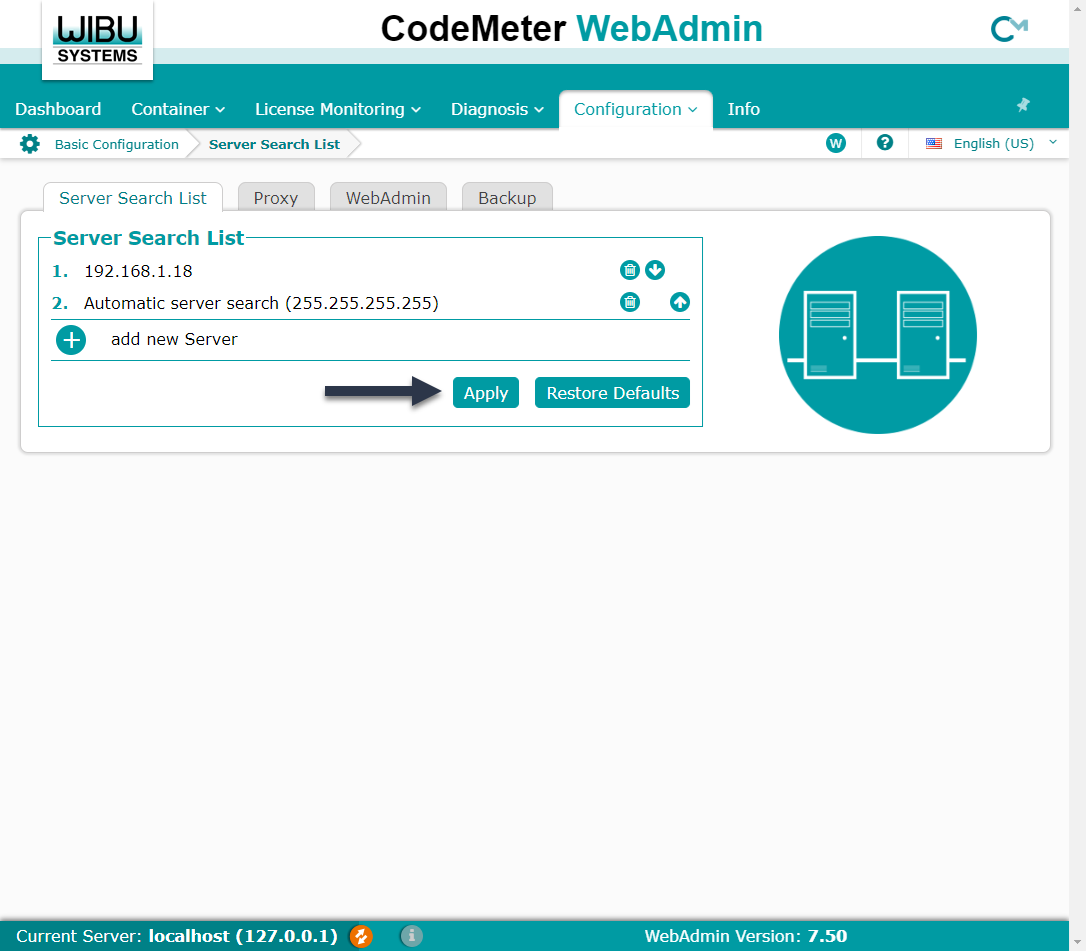Switch to the WebAdmin tab
This screenshot has height=951, width=1086.
tap(388, 198)
